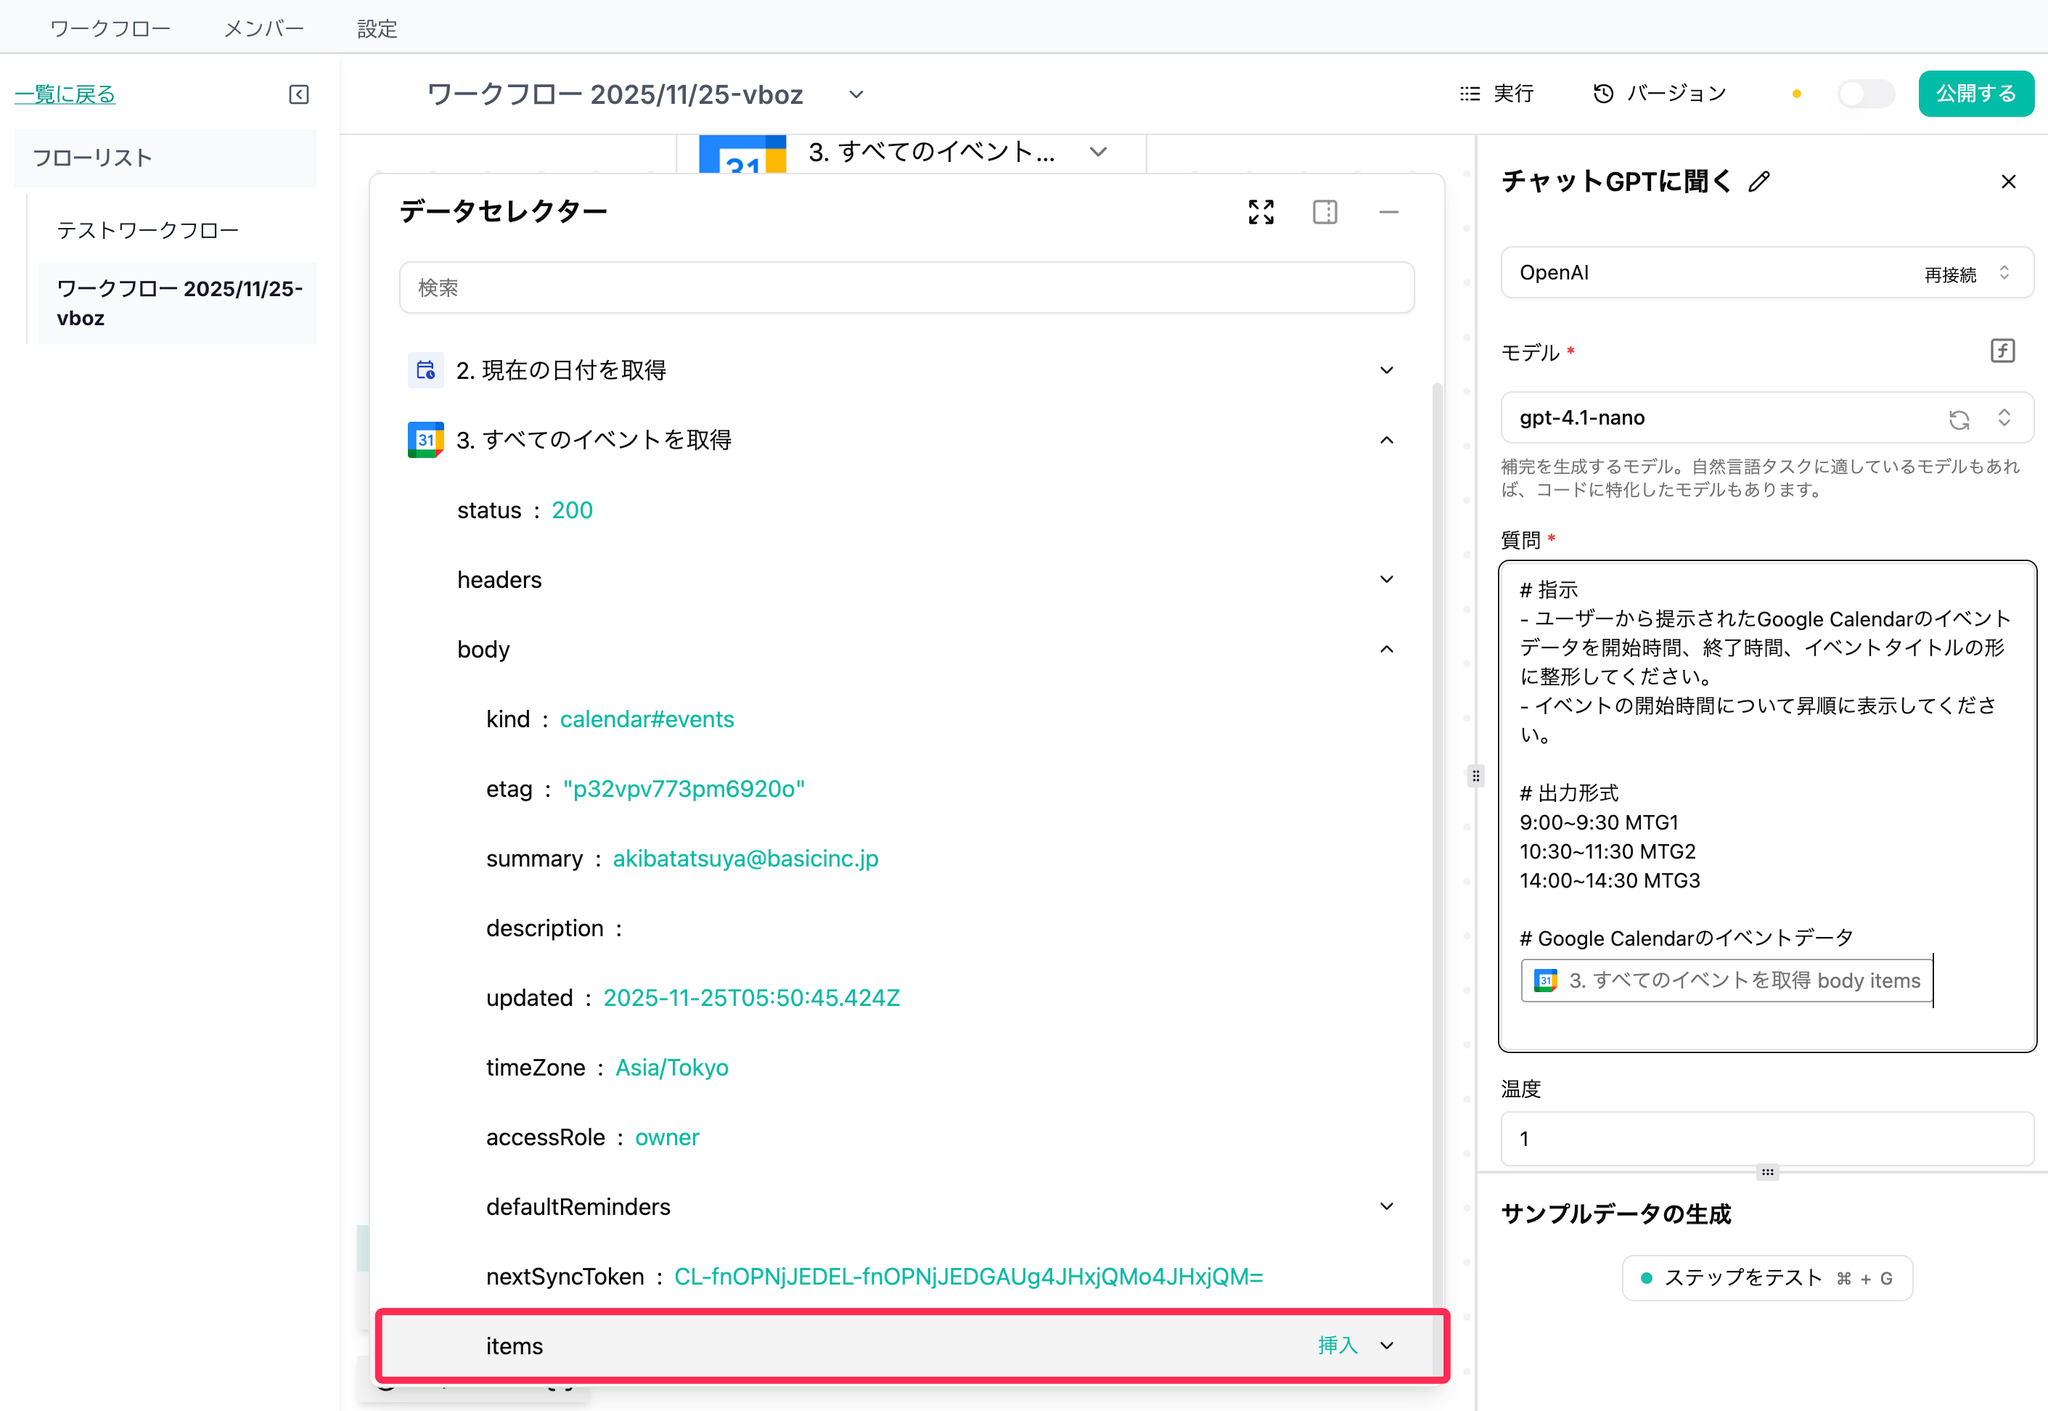Expand the headers row
This screenshot has width=2048, height=1411.
pos(1386,580)
